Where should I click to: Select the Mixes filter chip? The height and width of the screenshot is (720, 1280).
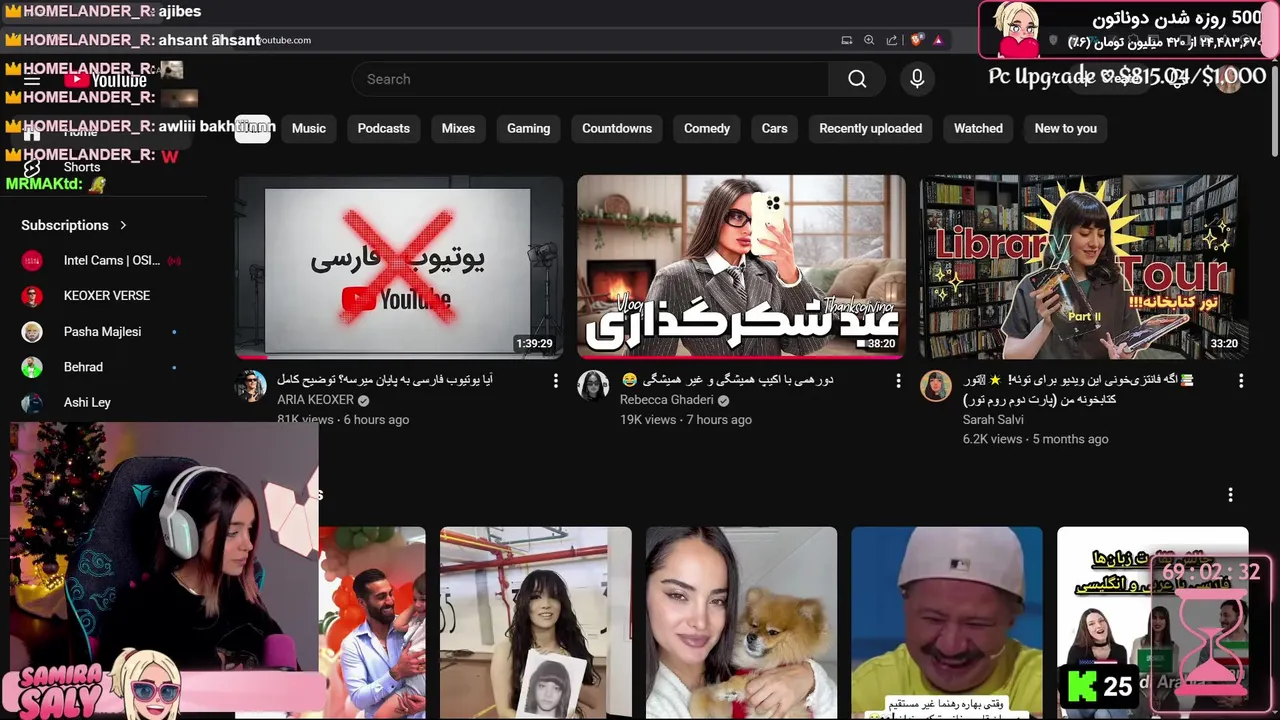[458, 128]
